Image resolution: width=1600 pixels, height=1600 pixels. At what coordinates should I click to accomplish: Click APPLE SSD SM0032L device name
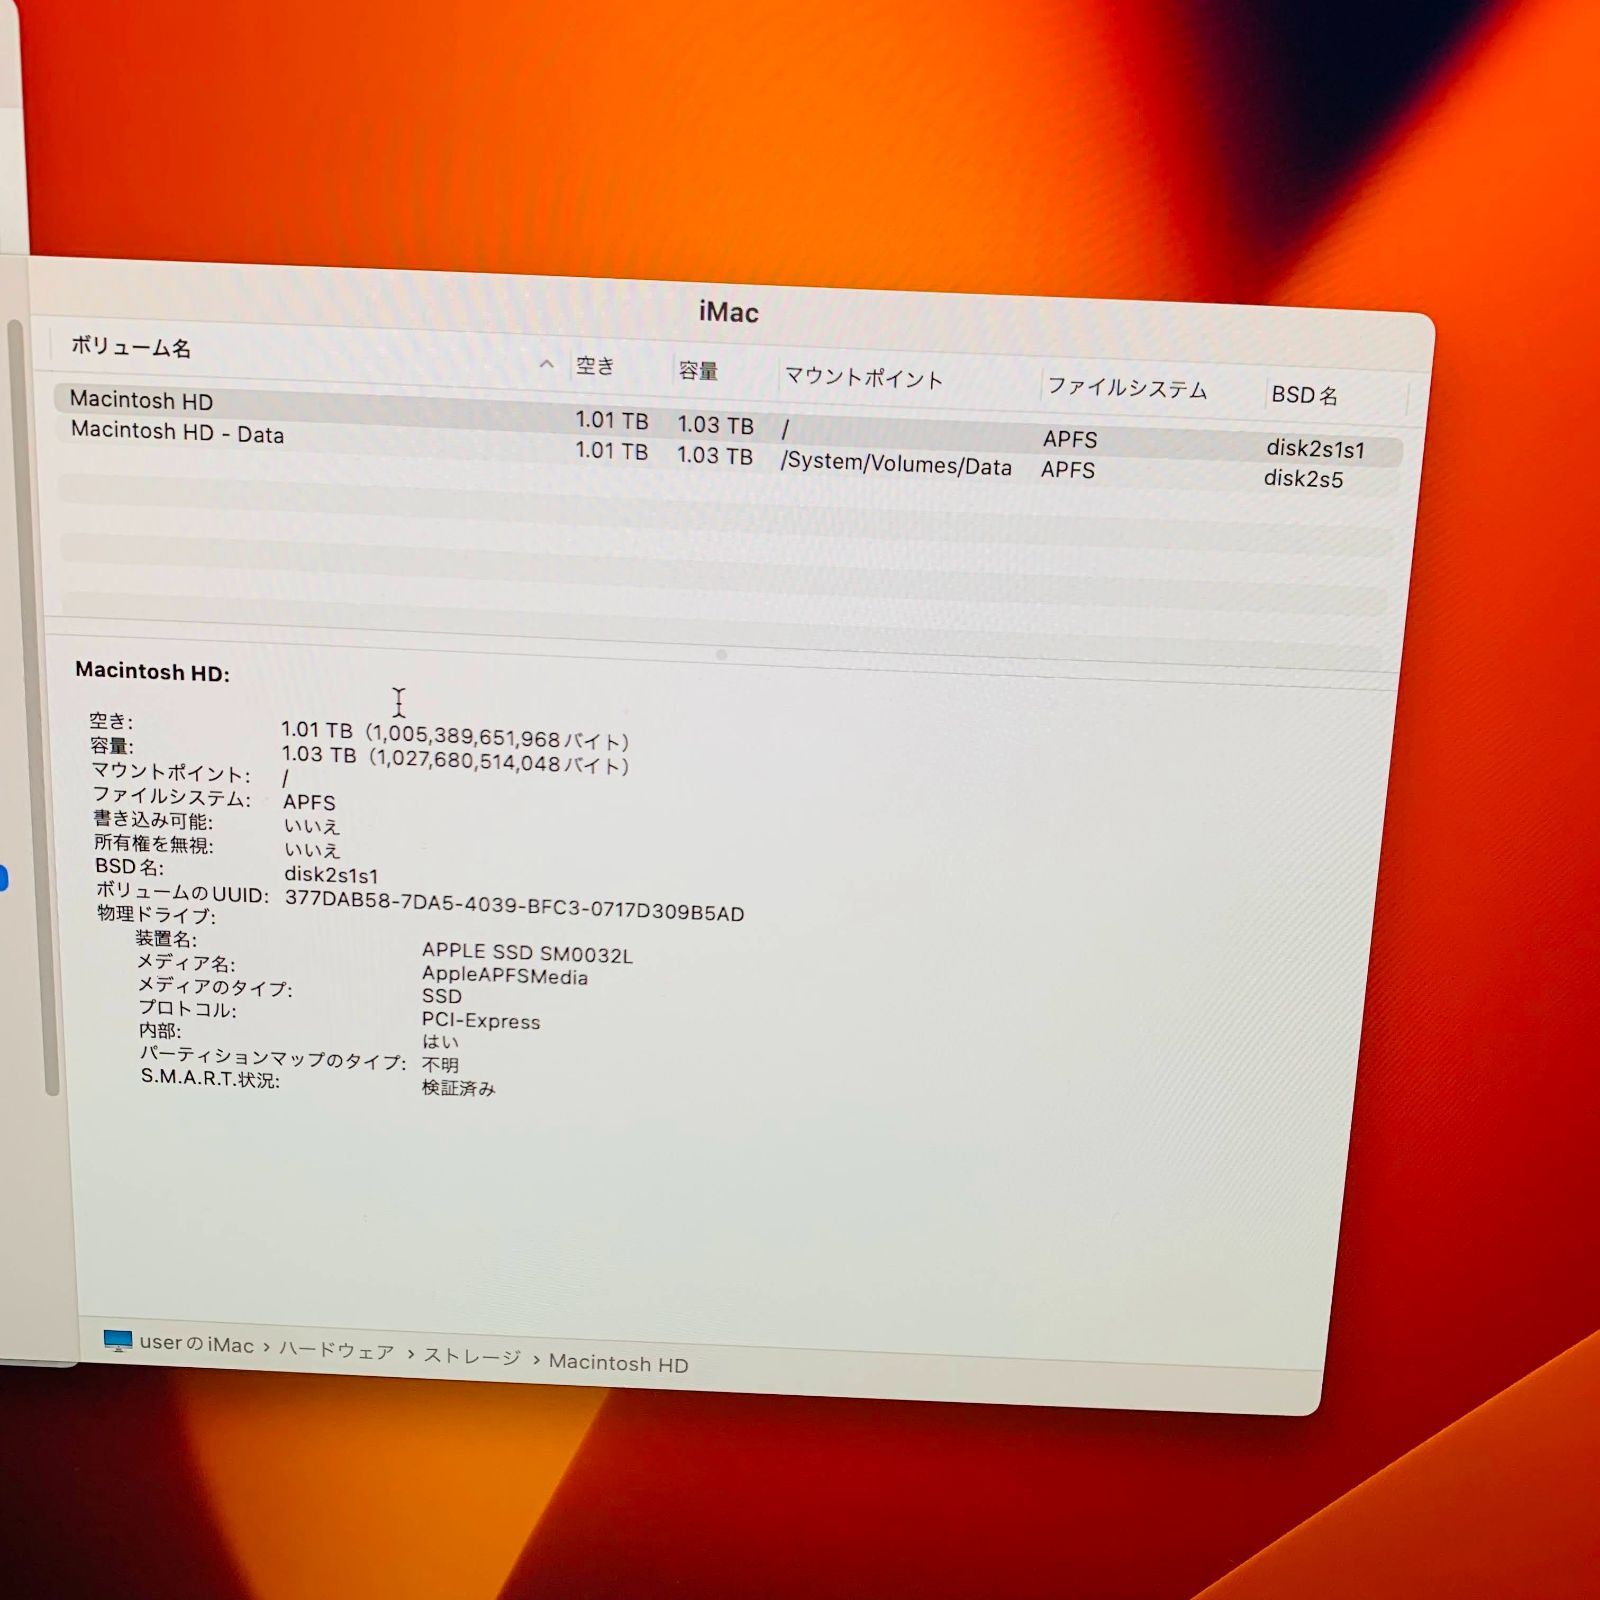point(527,952)
